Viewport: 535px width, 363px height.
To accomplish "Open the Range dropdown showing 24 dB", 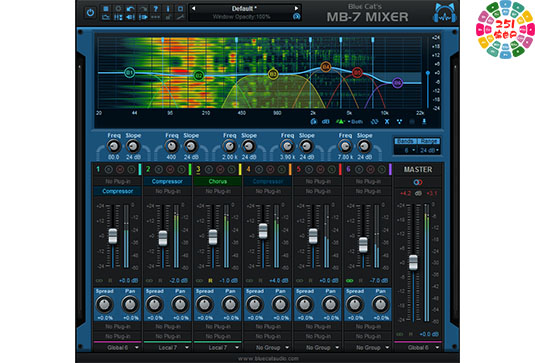I will click(x=429, y=150).
